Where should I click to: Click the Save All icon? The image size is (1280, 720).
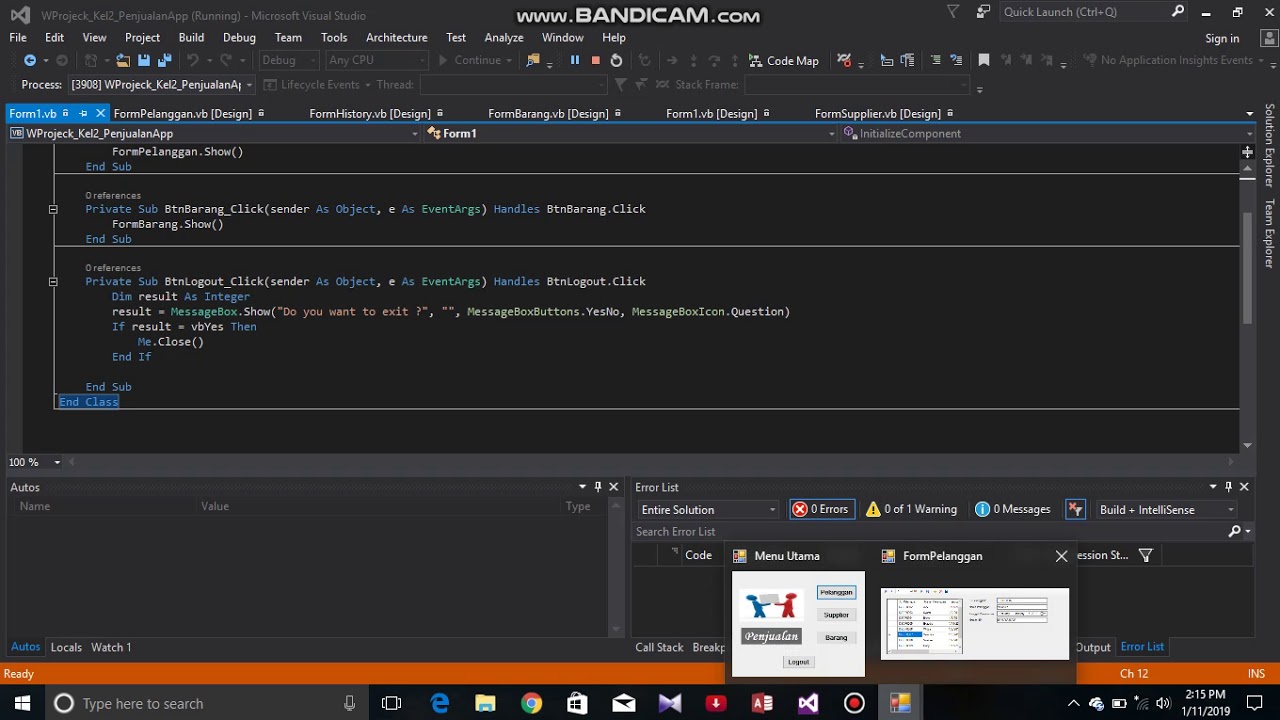[x=164, y=60]
